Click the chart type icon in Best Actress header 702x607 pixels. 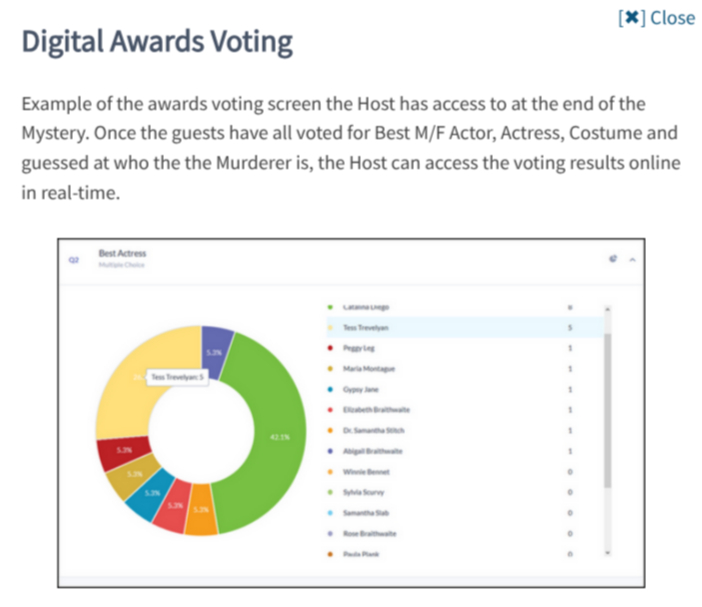pyautogui.click(x=612, y=259)
